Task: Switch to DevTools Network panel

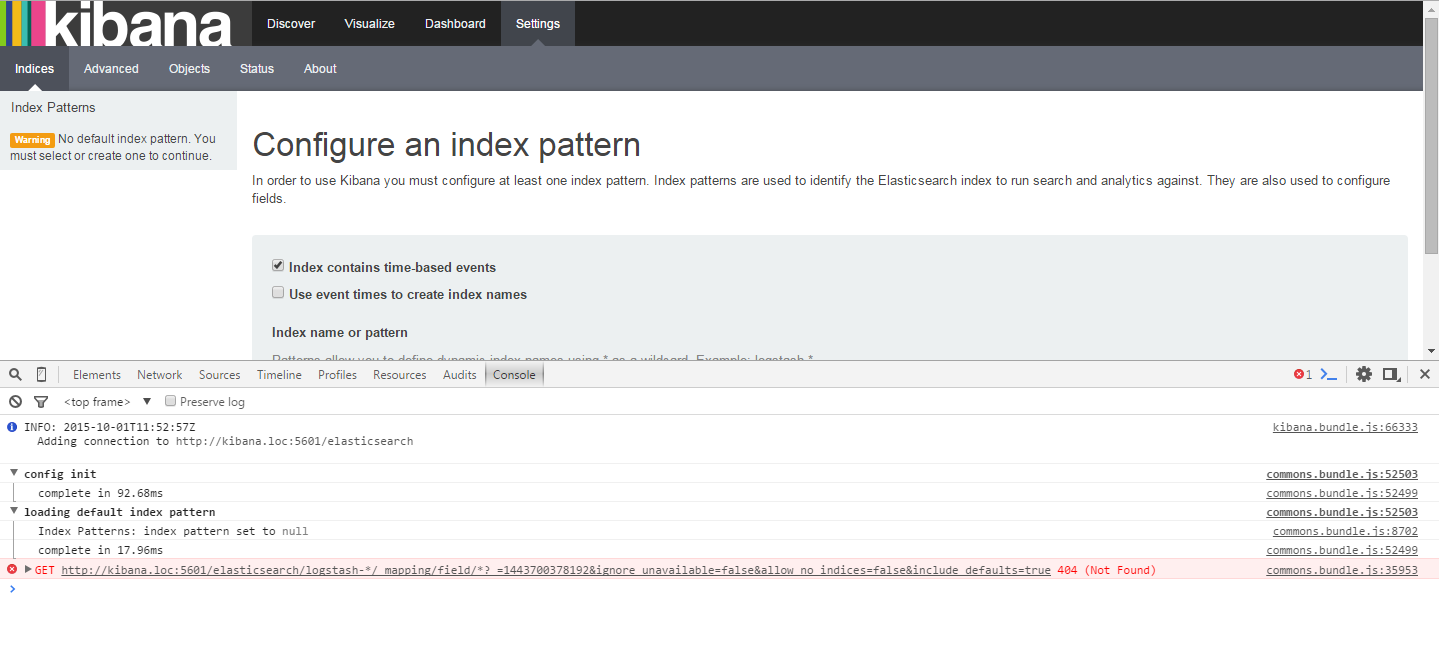Action: point(160,375)
